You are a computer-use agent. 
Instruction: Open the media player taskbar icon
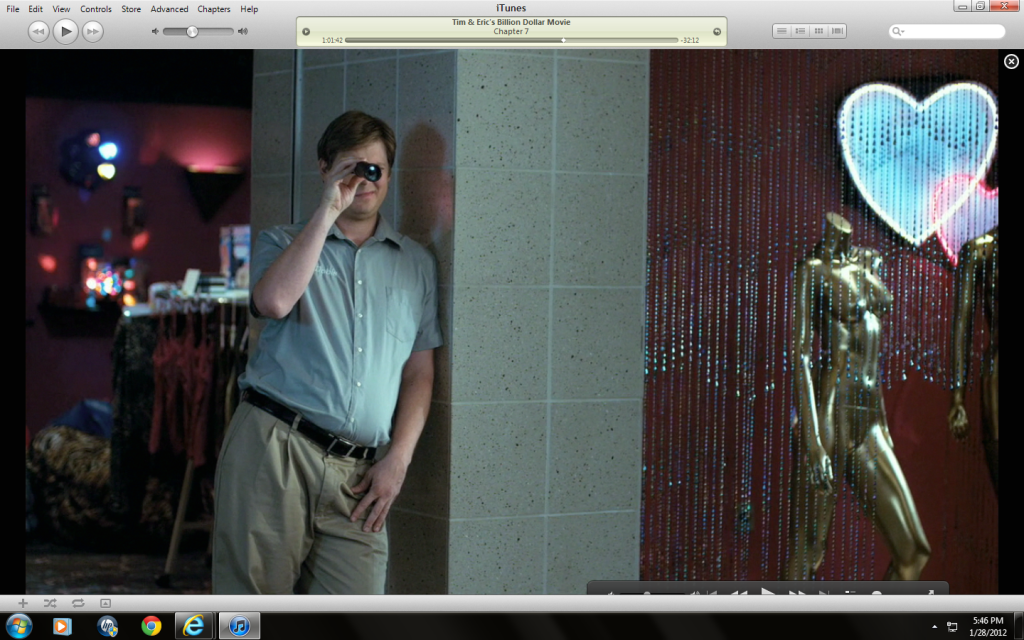[x=61, y=626]
